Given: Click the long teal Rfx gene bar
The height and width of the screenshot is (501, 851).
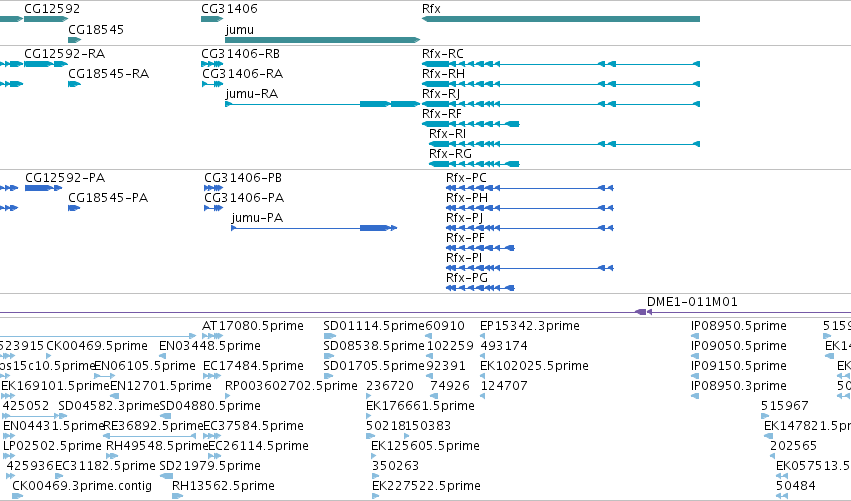Looking at the screenshot, I should 561,19.
